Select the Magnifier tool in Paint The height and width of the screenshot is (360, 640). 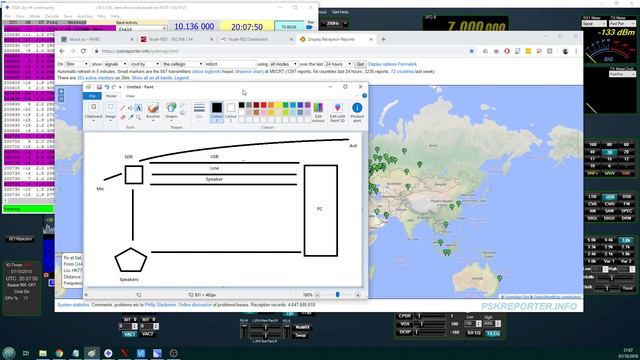click(138, 117)
